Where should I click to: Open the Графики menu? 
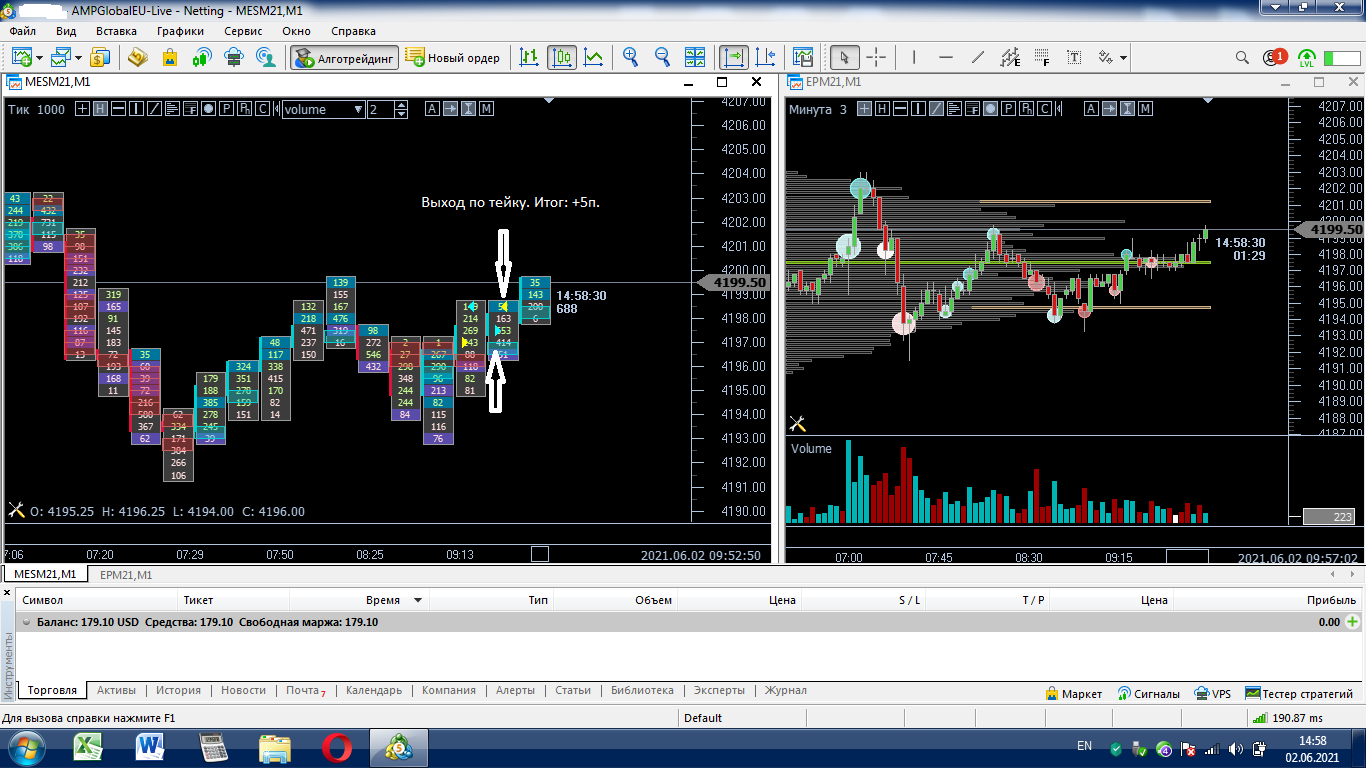click(x=180, y=31)
